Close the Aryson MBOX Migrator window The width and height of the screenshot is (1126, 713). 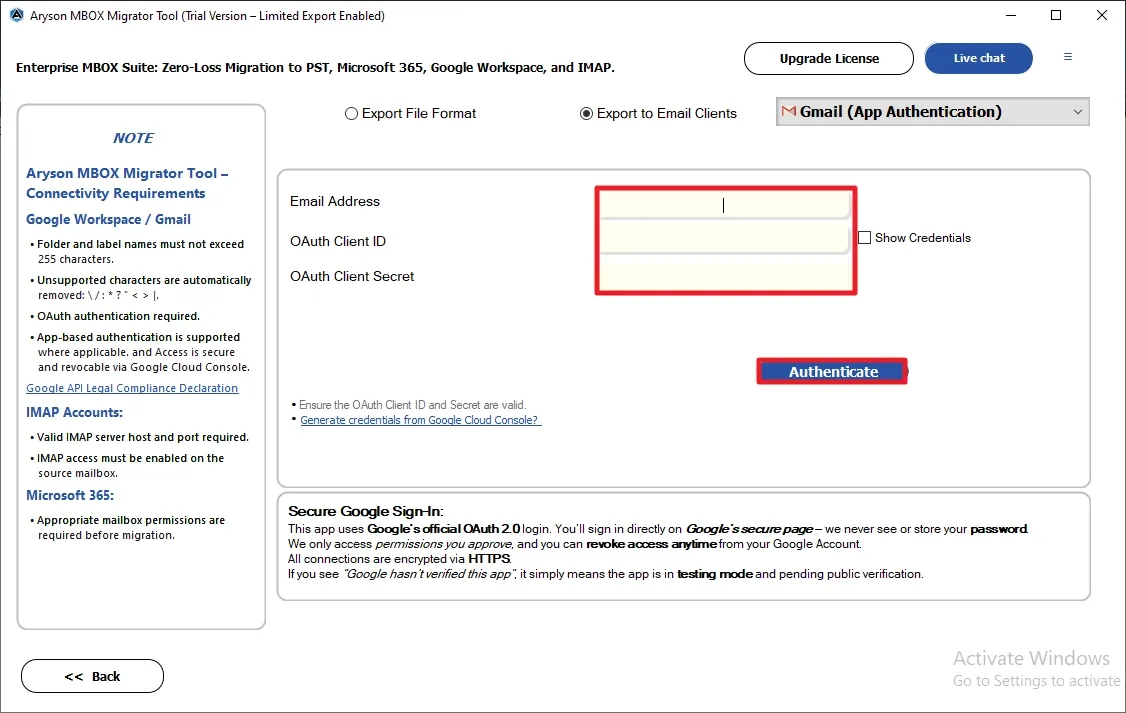pyautogui.click(x=1102, y=15)
